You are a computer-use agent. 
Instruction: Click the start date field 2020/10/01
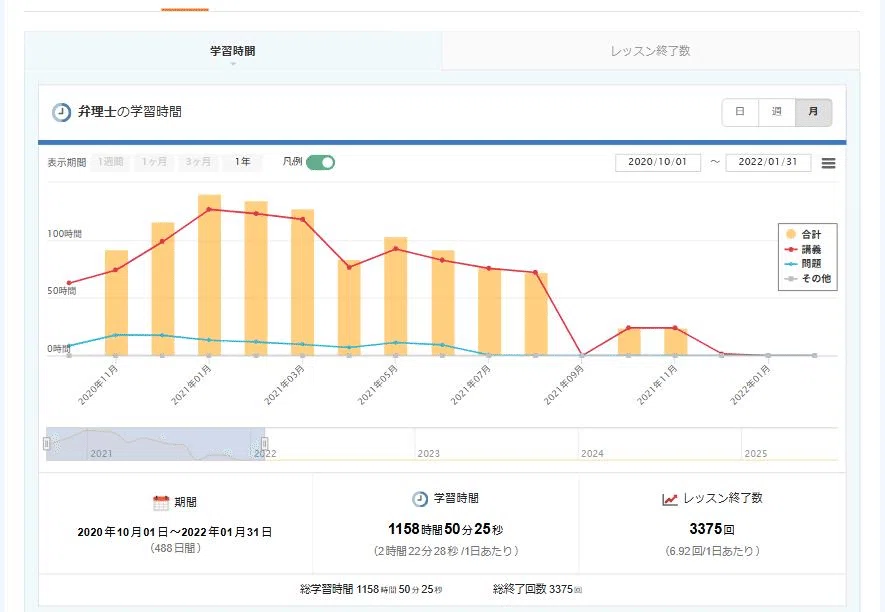coord(658,162)
